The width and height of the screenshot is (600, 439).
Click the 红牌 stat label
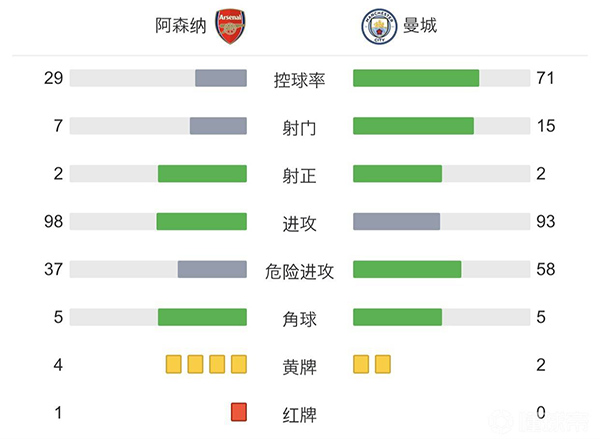coord(299,413)
